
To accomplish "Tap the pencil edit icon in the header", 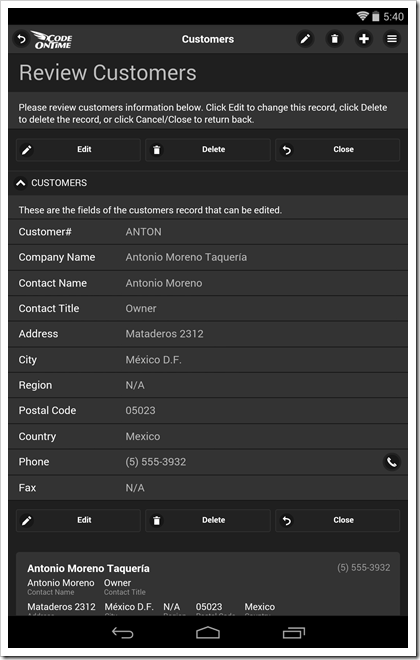I will (305, 39).
